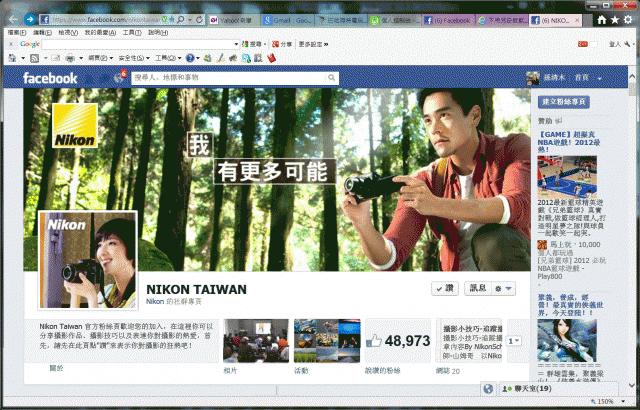The image size is (640, 410).
Task: Switch to the Gmail tab
Action: (x=287, y=20)
